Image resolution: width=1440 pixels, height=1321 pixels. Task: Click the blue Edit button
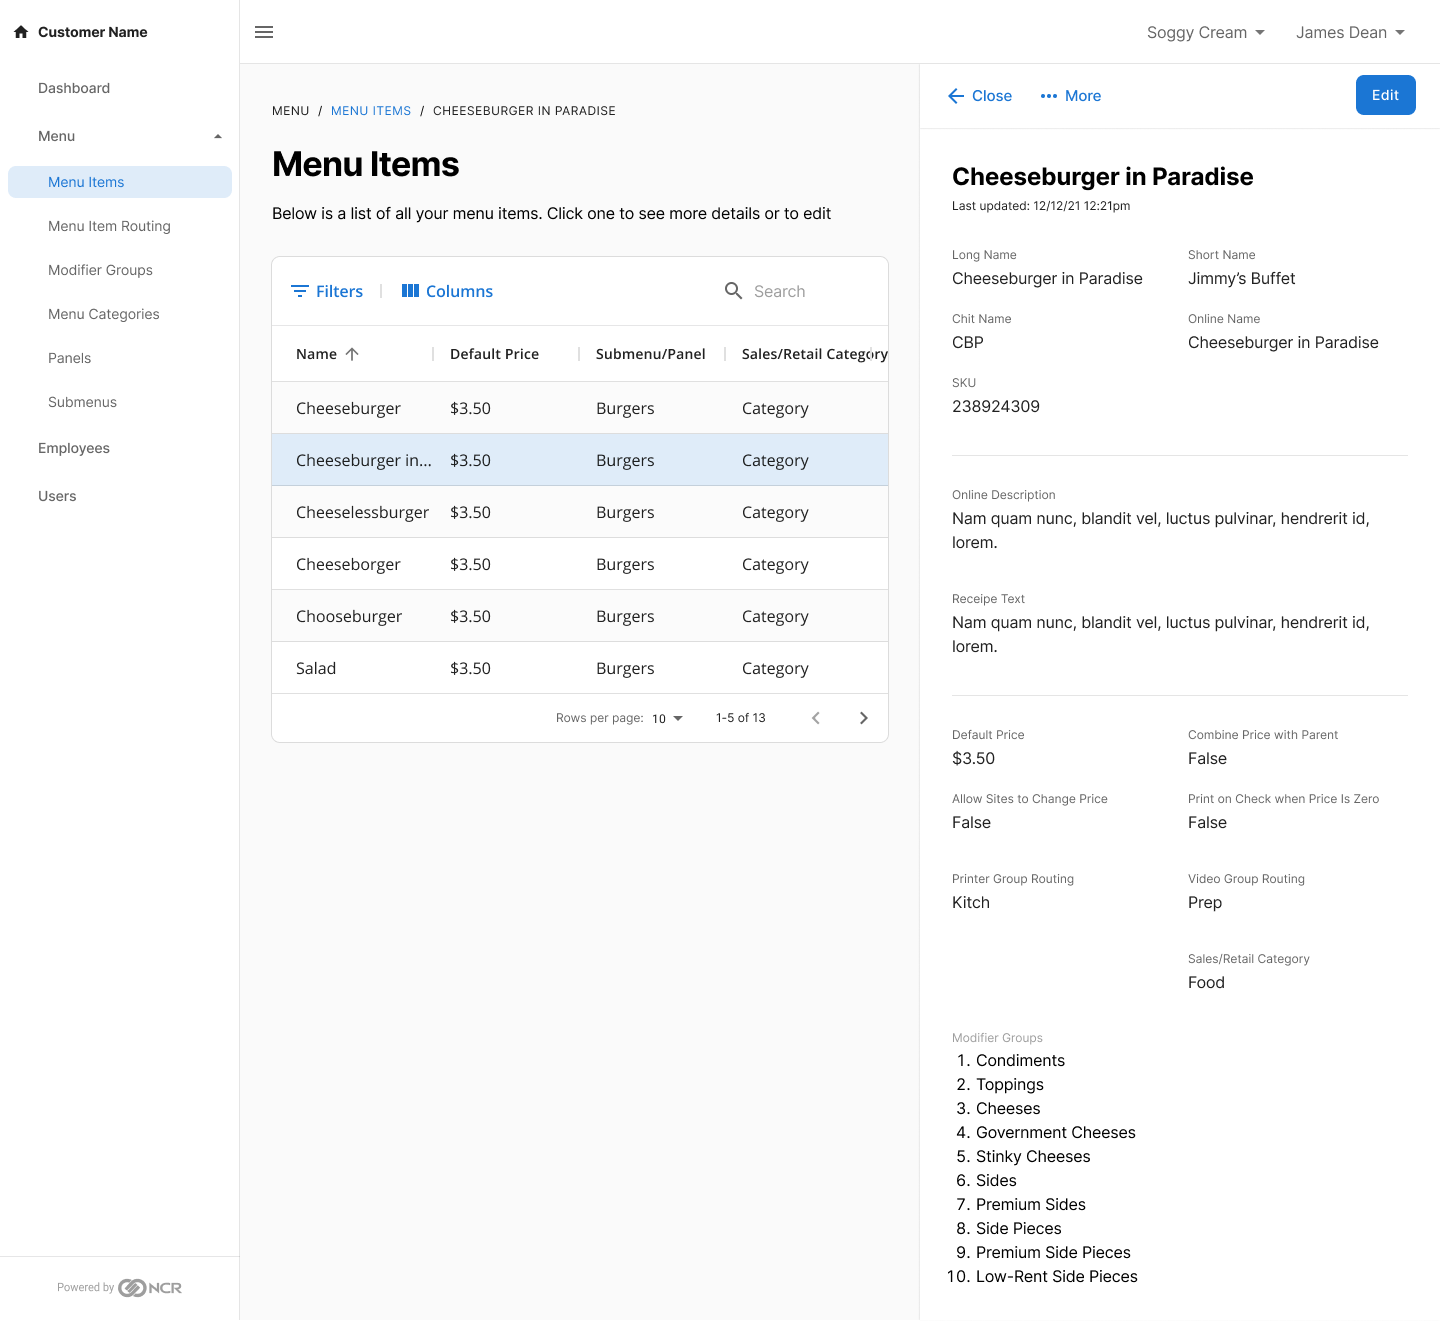pyautogui.click(x=1385, y=95)
